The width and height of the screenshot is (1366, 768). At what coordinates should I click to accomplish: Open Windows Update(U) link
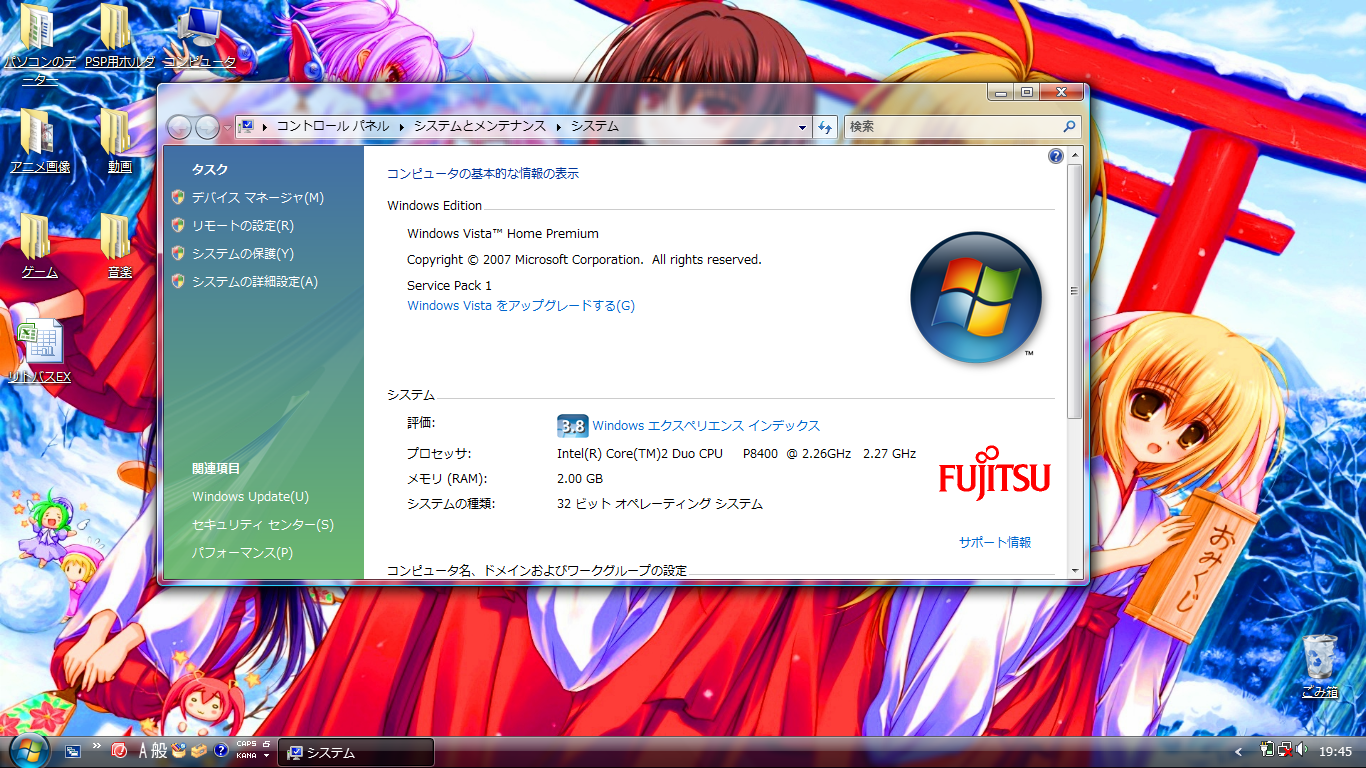point(251,497)
